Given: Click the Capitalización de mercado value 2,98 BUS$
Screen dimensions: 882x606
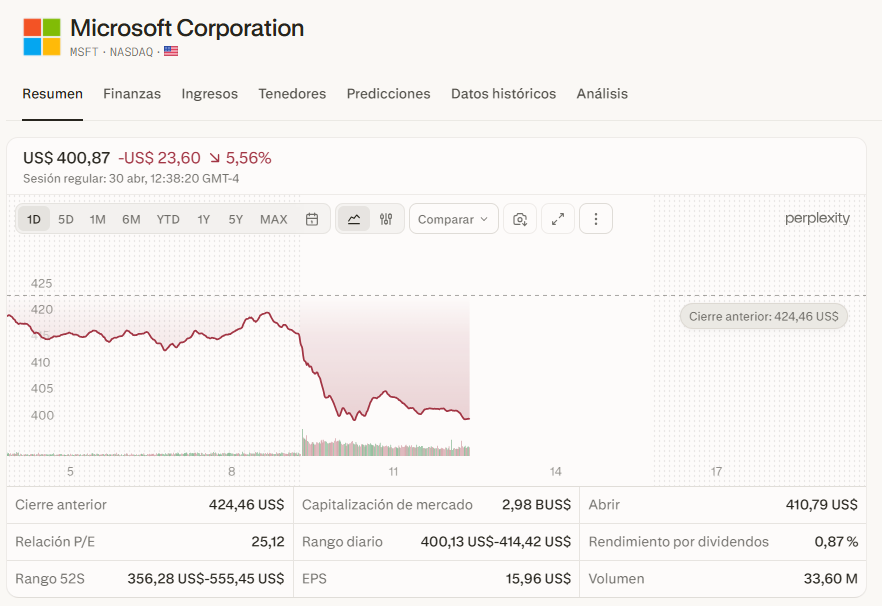Looking at the screenshot, I should point(536,505).
